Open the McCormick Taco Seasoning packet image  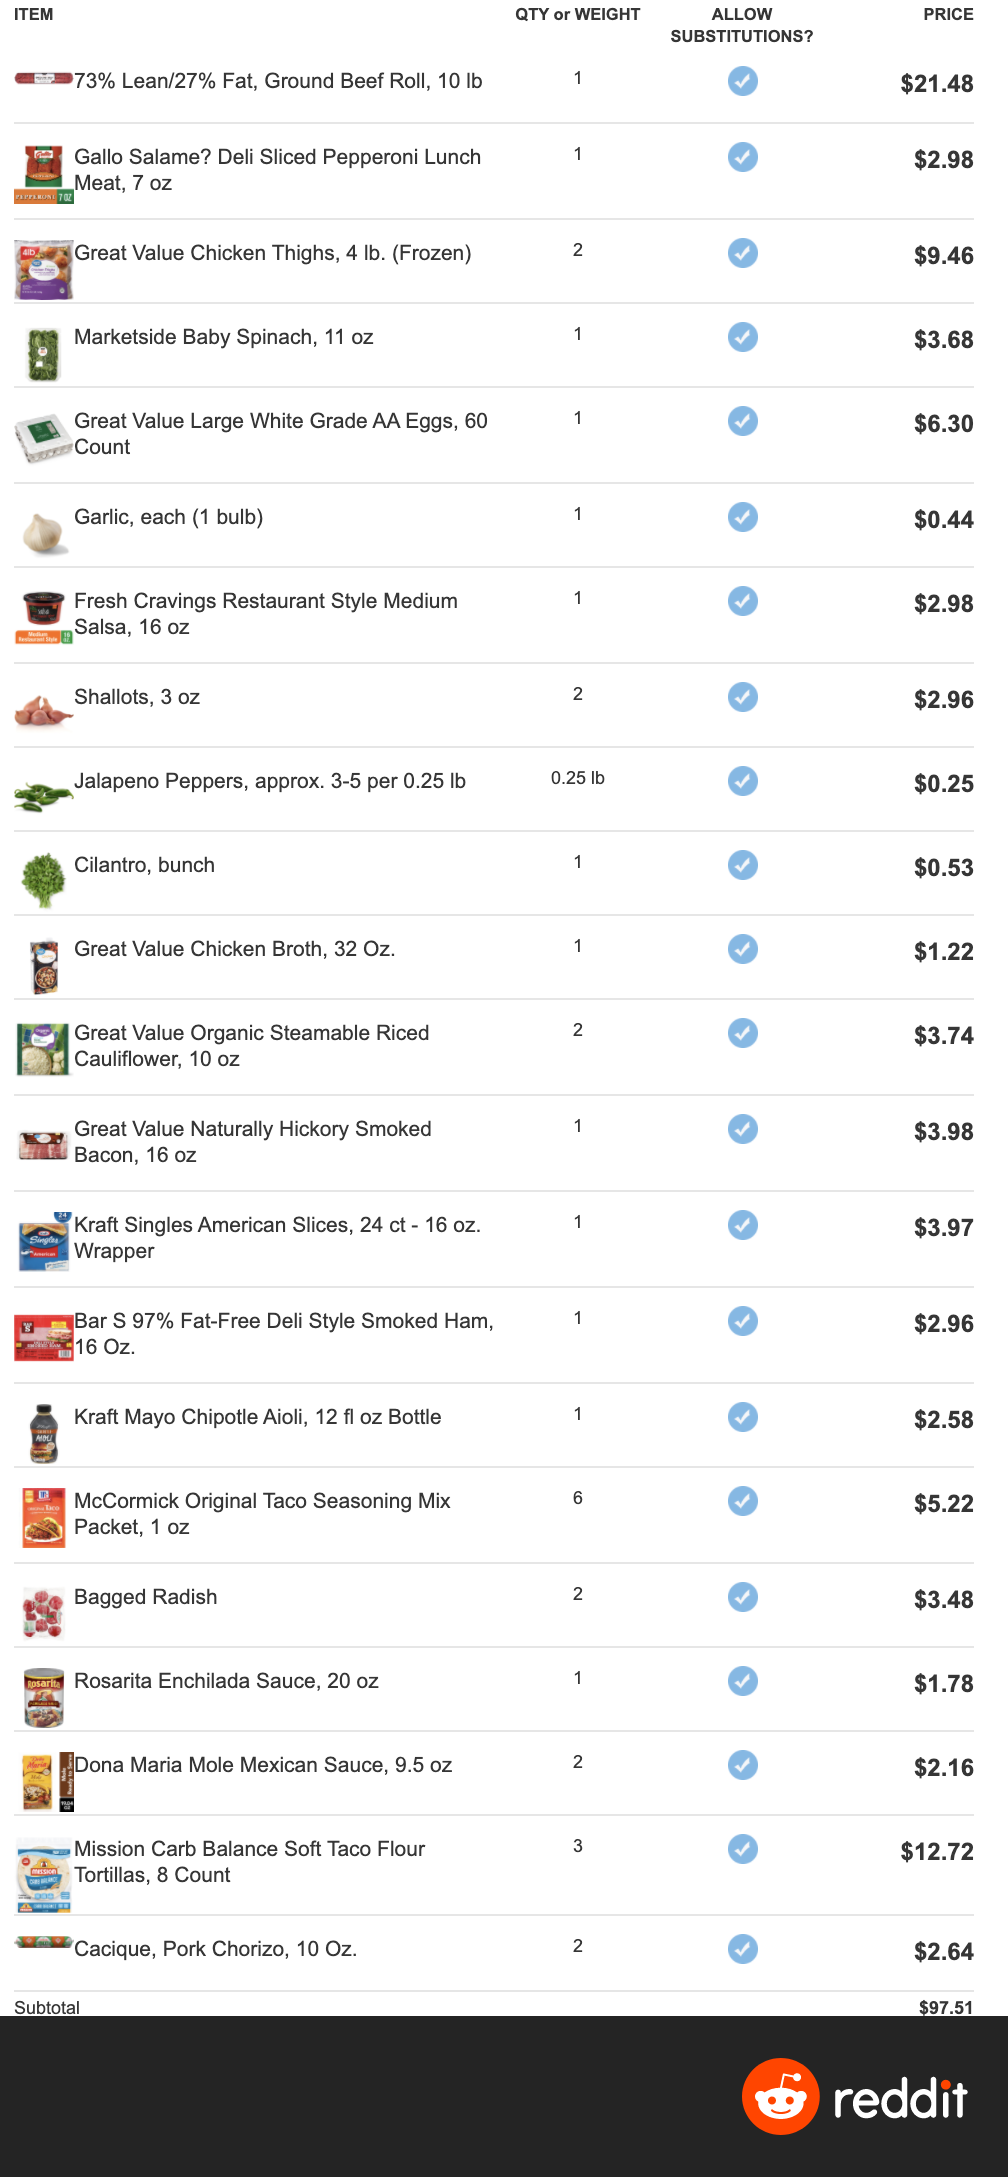(43, 1516)
